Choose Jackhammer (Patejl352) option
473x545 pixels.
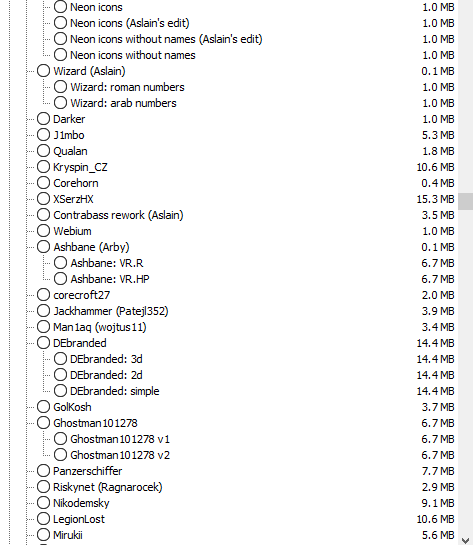[43, 311]
